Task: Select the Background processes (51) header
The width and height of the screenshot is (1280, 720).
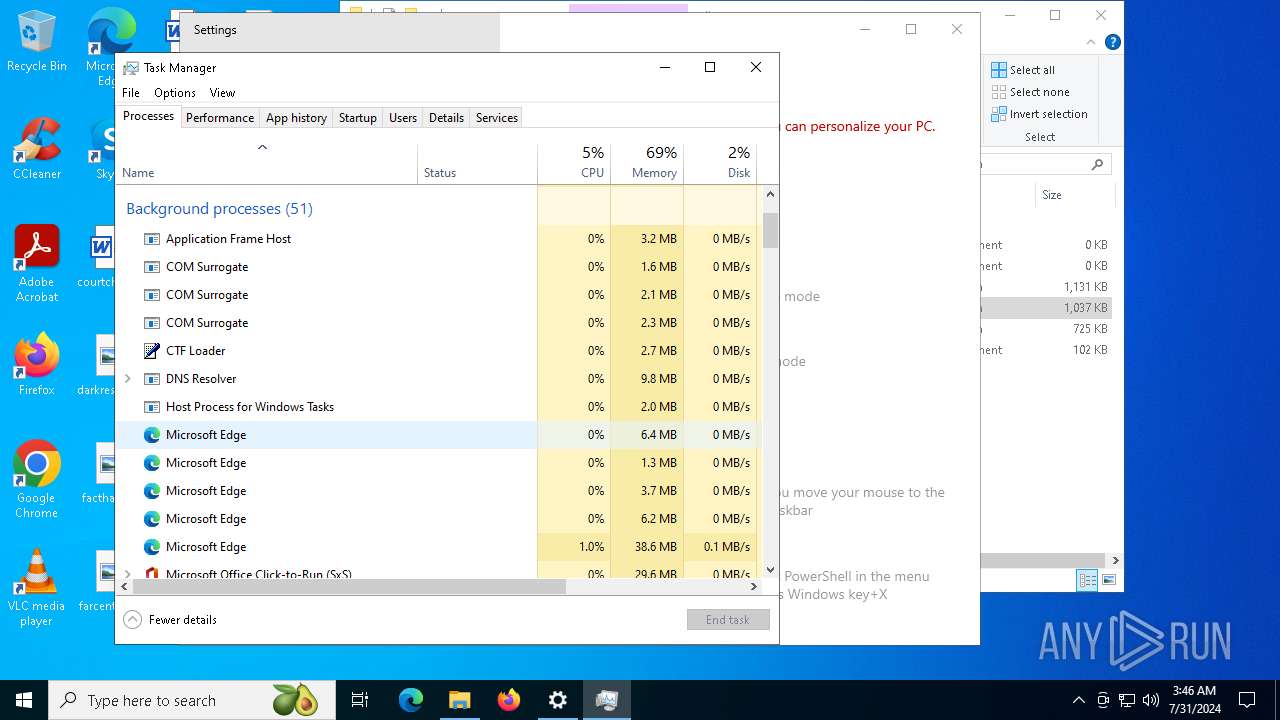Action: pyautogui.click(x=219, y=209)
